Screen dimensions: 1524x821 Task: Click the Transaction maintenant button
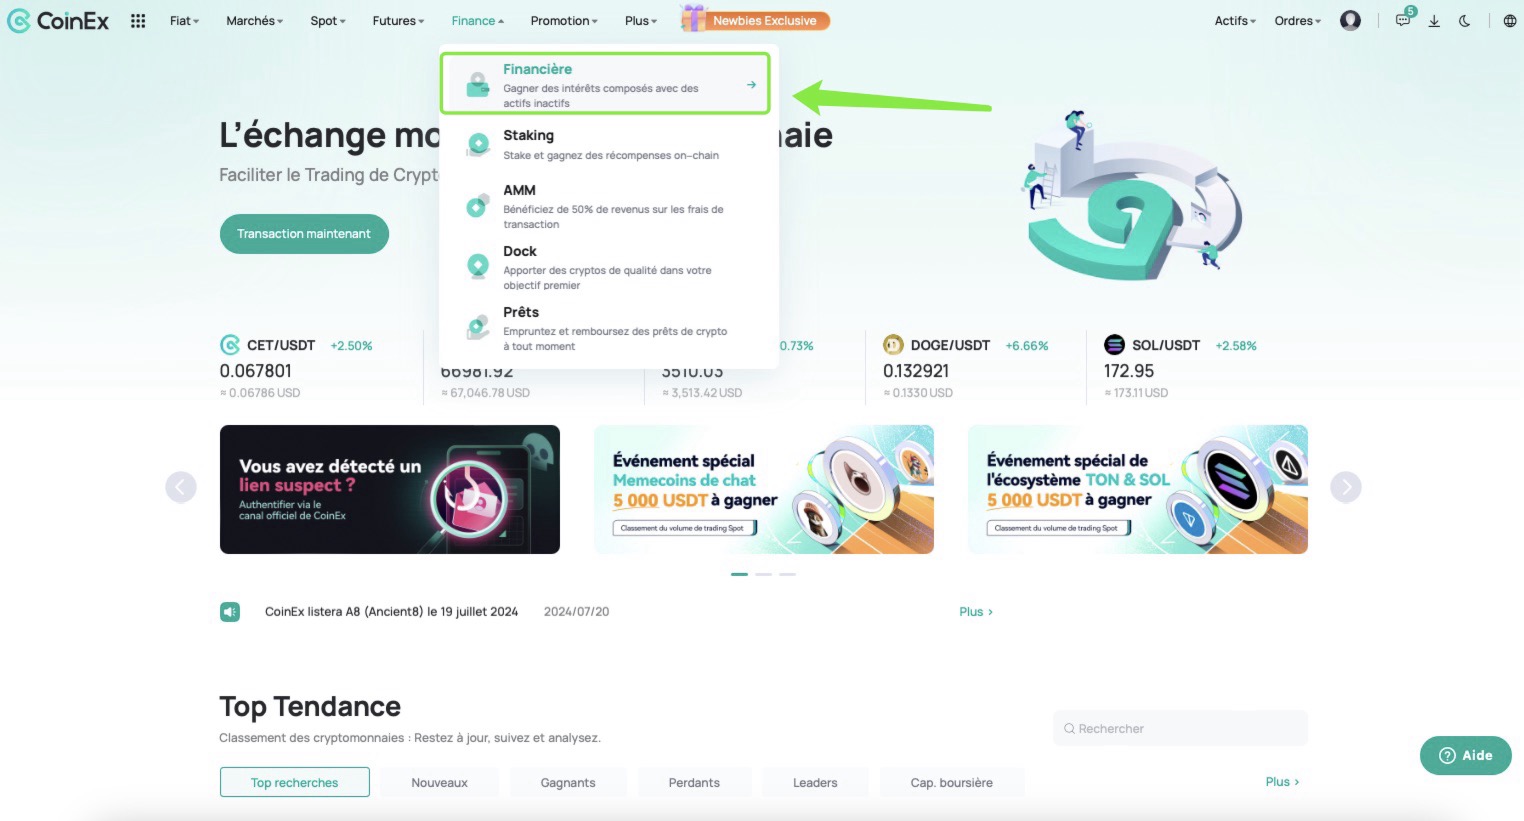coord(304,234)
